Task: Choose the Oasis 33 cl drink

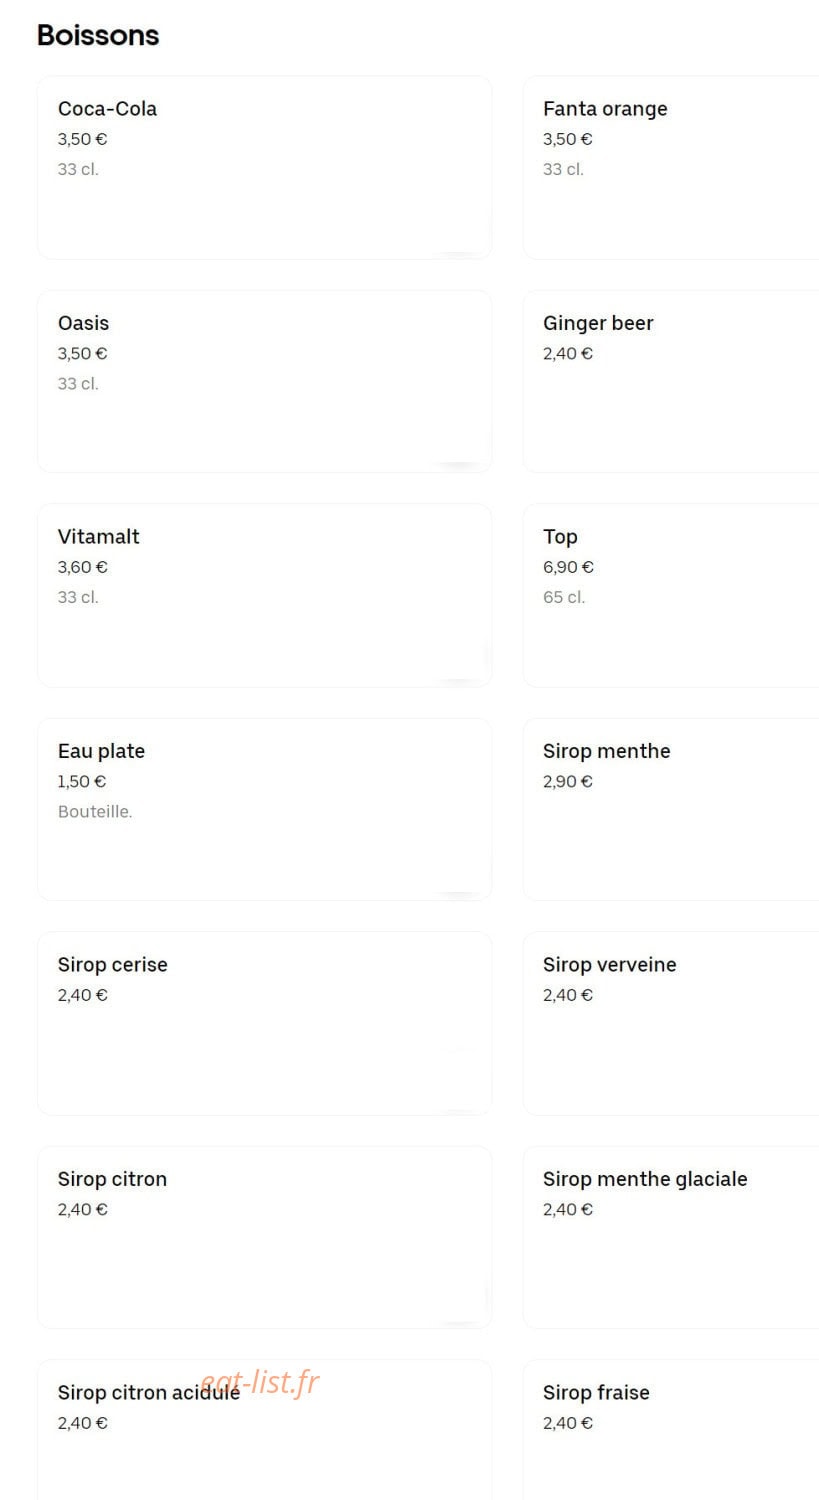Action: point(264,381)
